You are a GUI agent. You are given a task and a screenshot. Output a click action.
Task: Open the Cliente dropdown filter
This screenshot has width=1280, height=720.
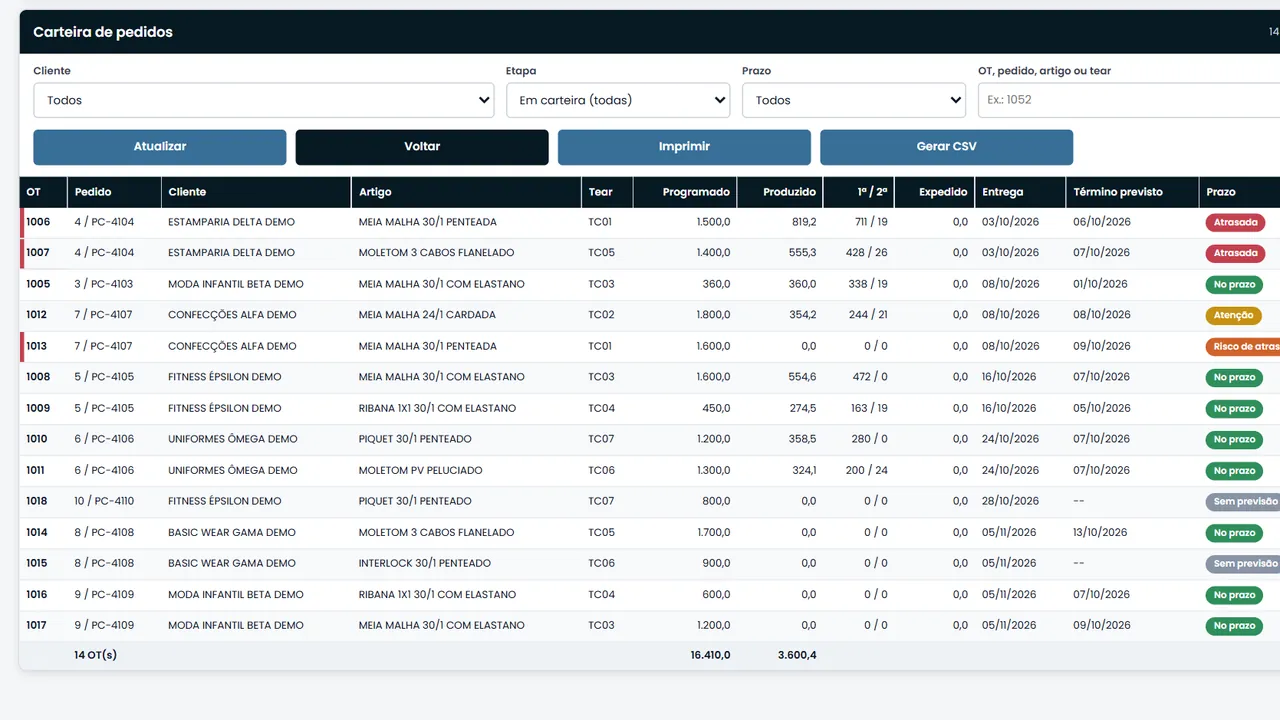[x=264, y=100]
